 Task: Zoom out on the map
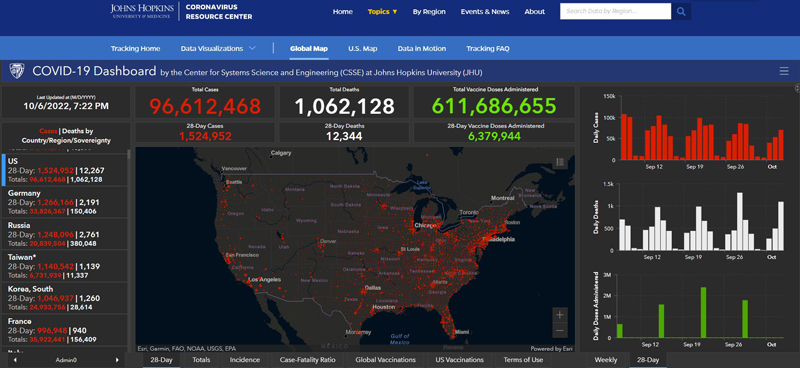[x=560, y=330]
